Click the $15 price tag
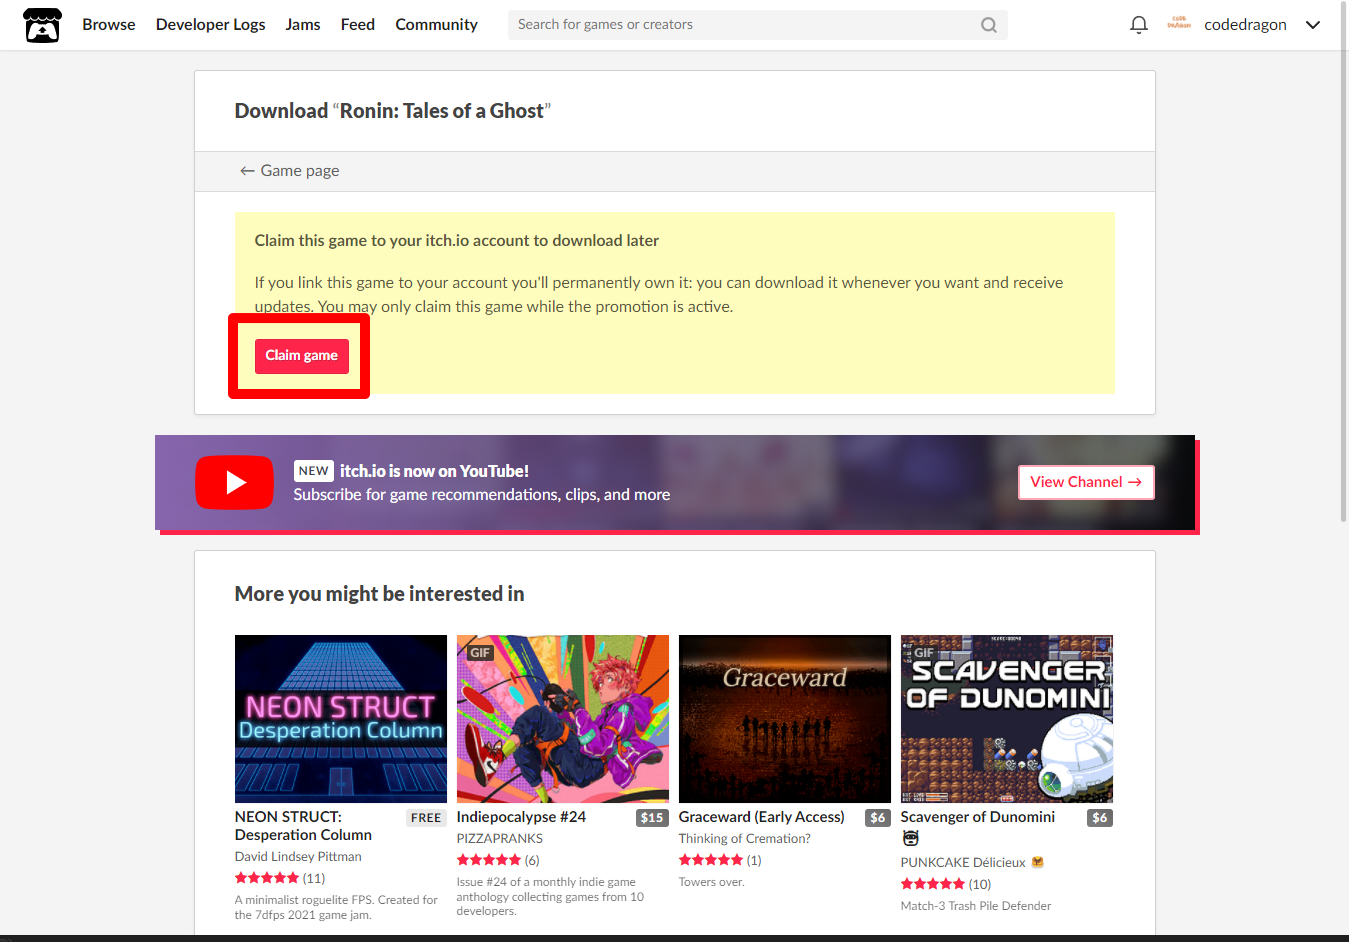Image resolution: width=1349 pixels, height=942 pixels. point(652,818)
